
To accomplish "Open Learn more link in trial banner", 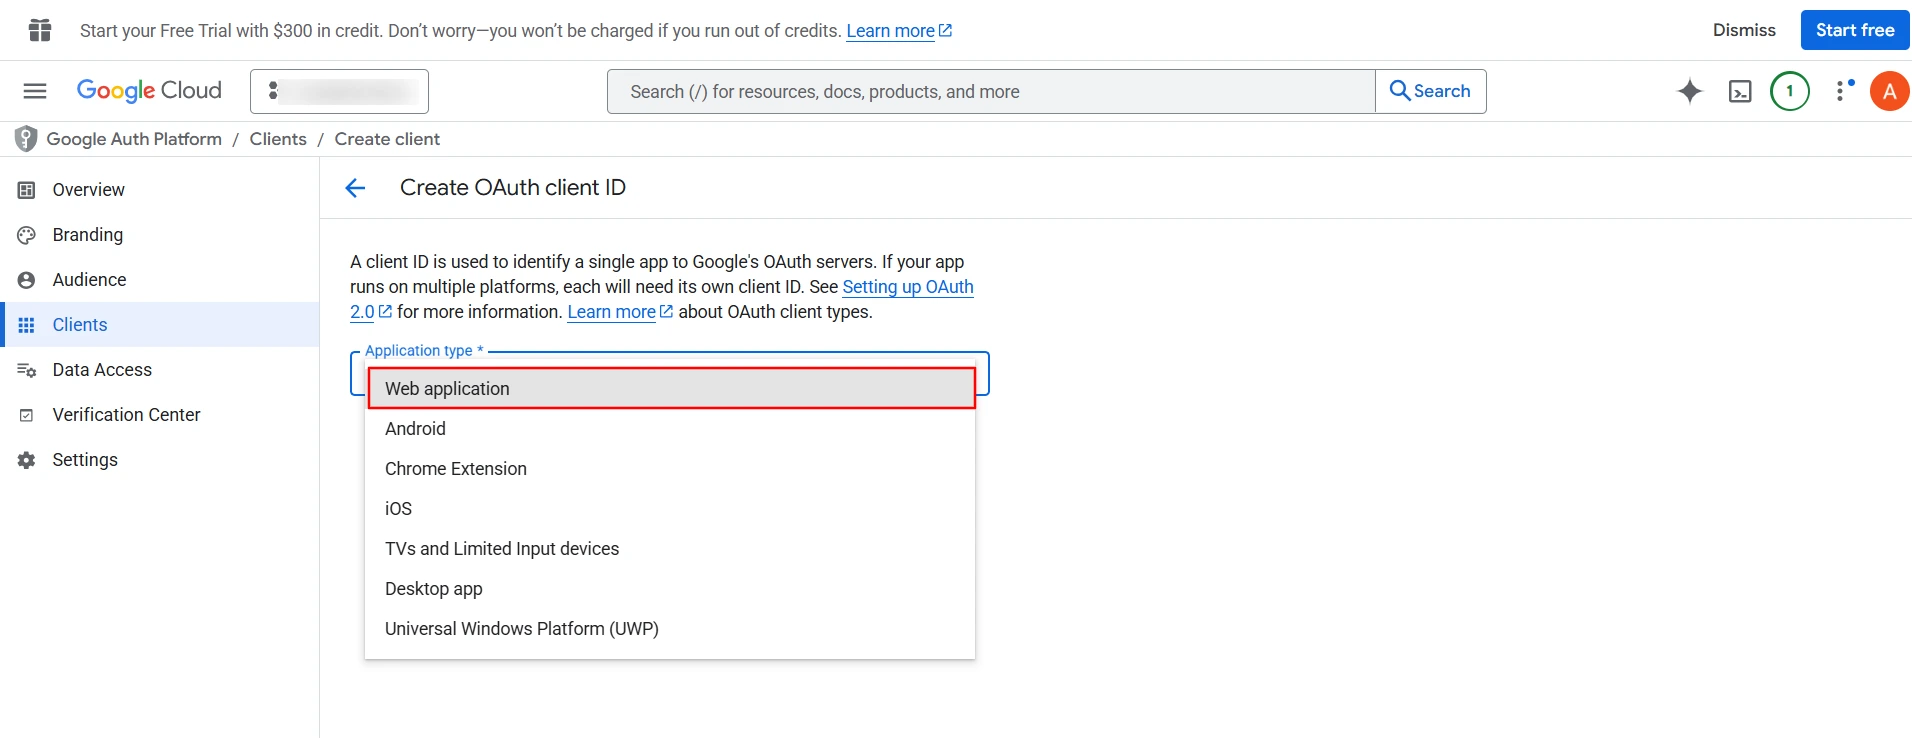I will click(899, 31).
